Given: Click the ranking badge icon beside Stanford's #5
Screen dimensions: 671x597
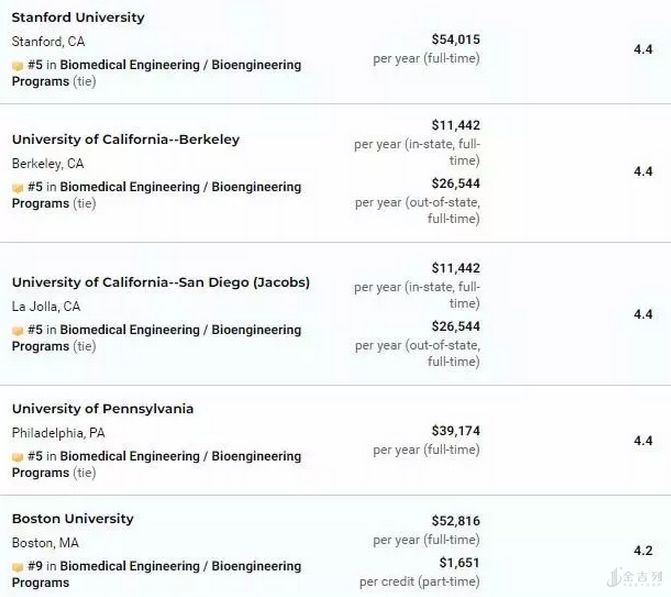Looking at the screenshot, I should [17, 65].
